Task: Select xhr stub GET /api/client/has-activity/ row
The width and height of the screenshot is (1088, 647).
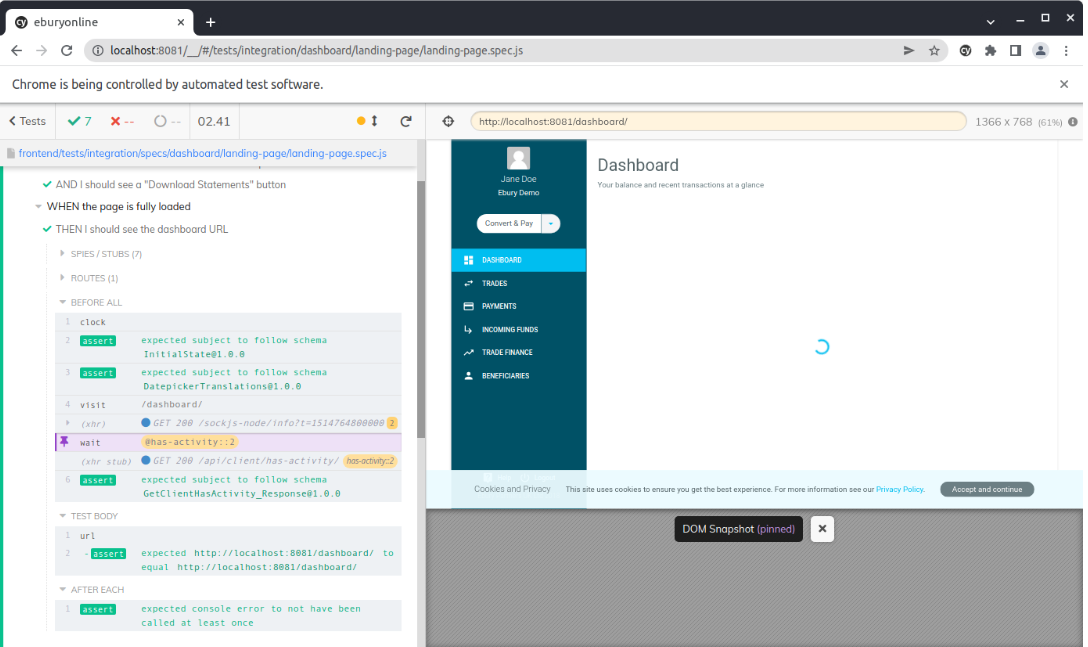Action: pos(228,461)
